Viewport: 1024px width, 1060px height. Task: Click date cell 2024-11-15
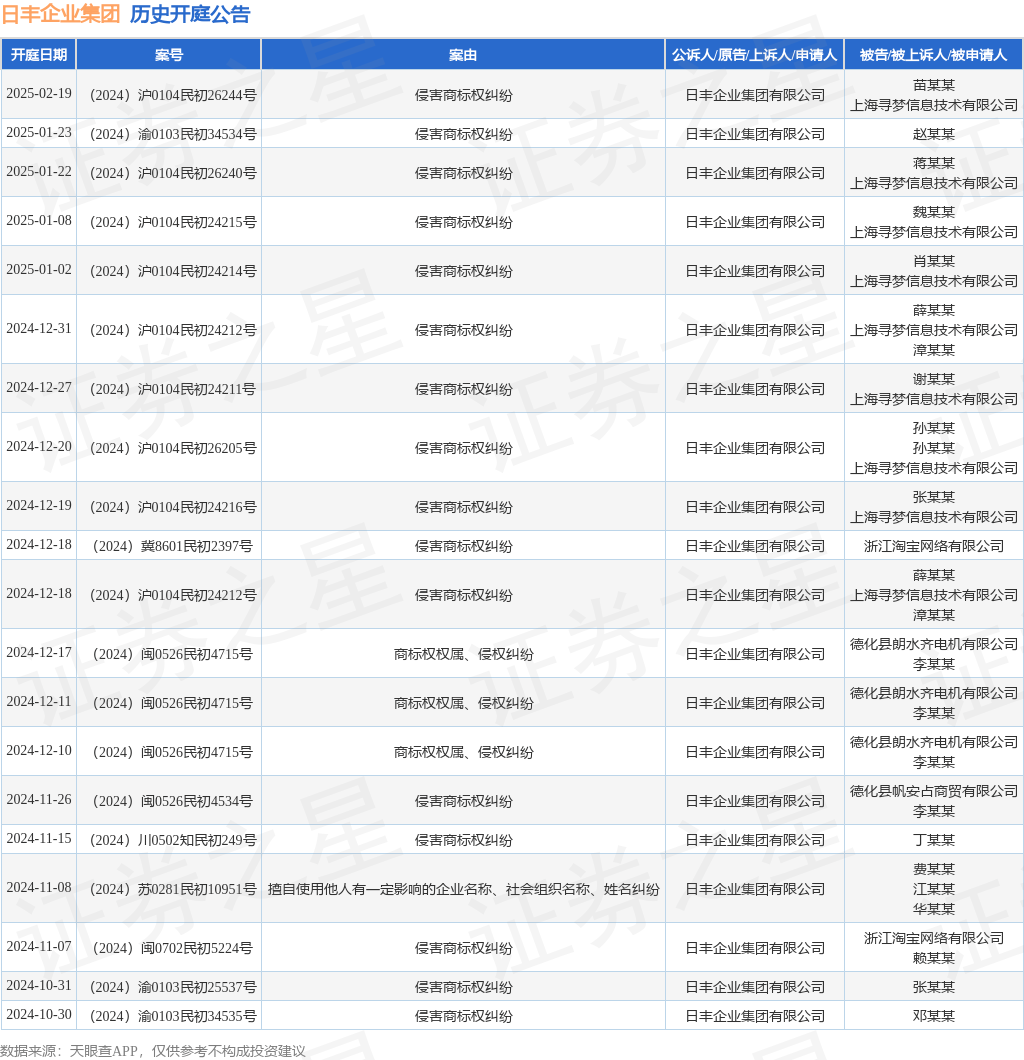pos(39,838)
